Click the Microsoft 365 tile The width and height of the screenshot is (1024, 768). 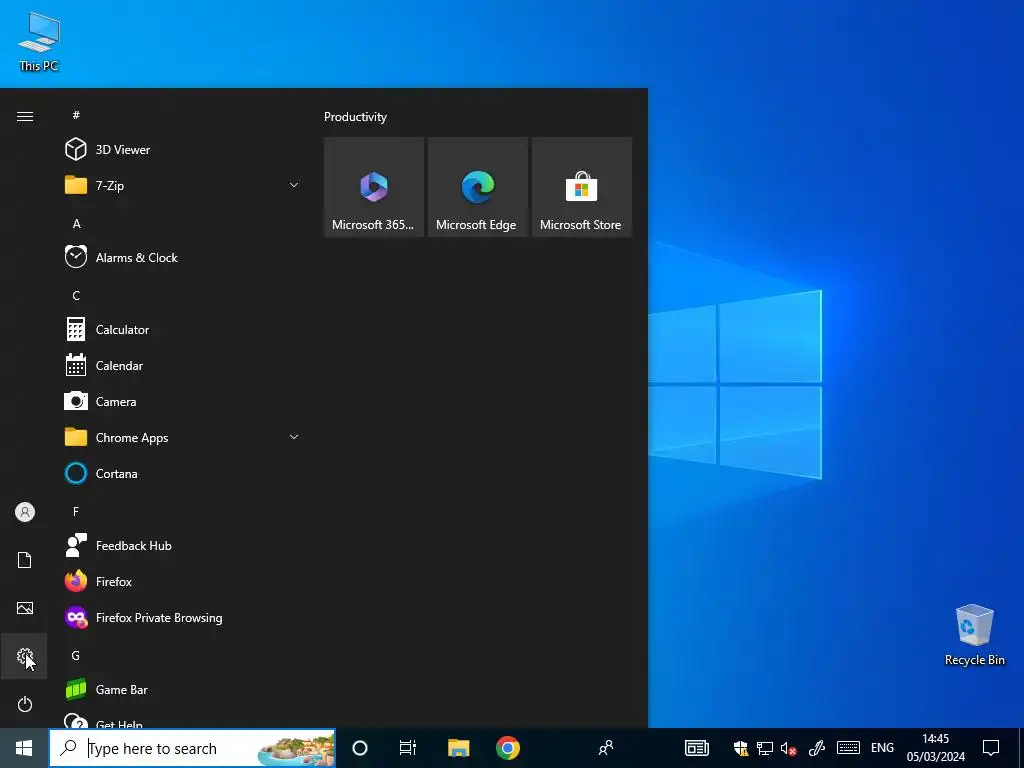tap(374, 187)
